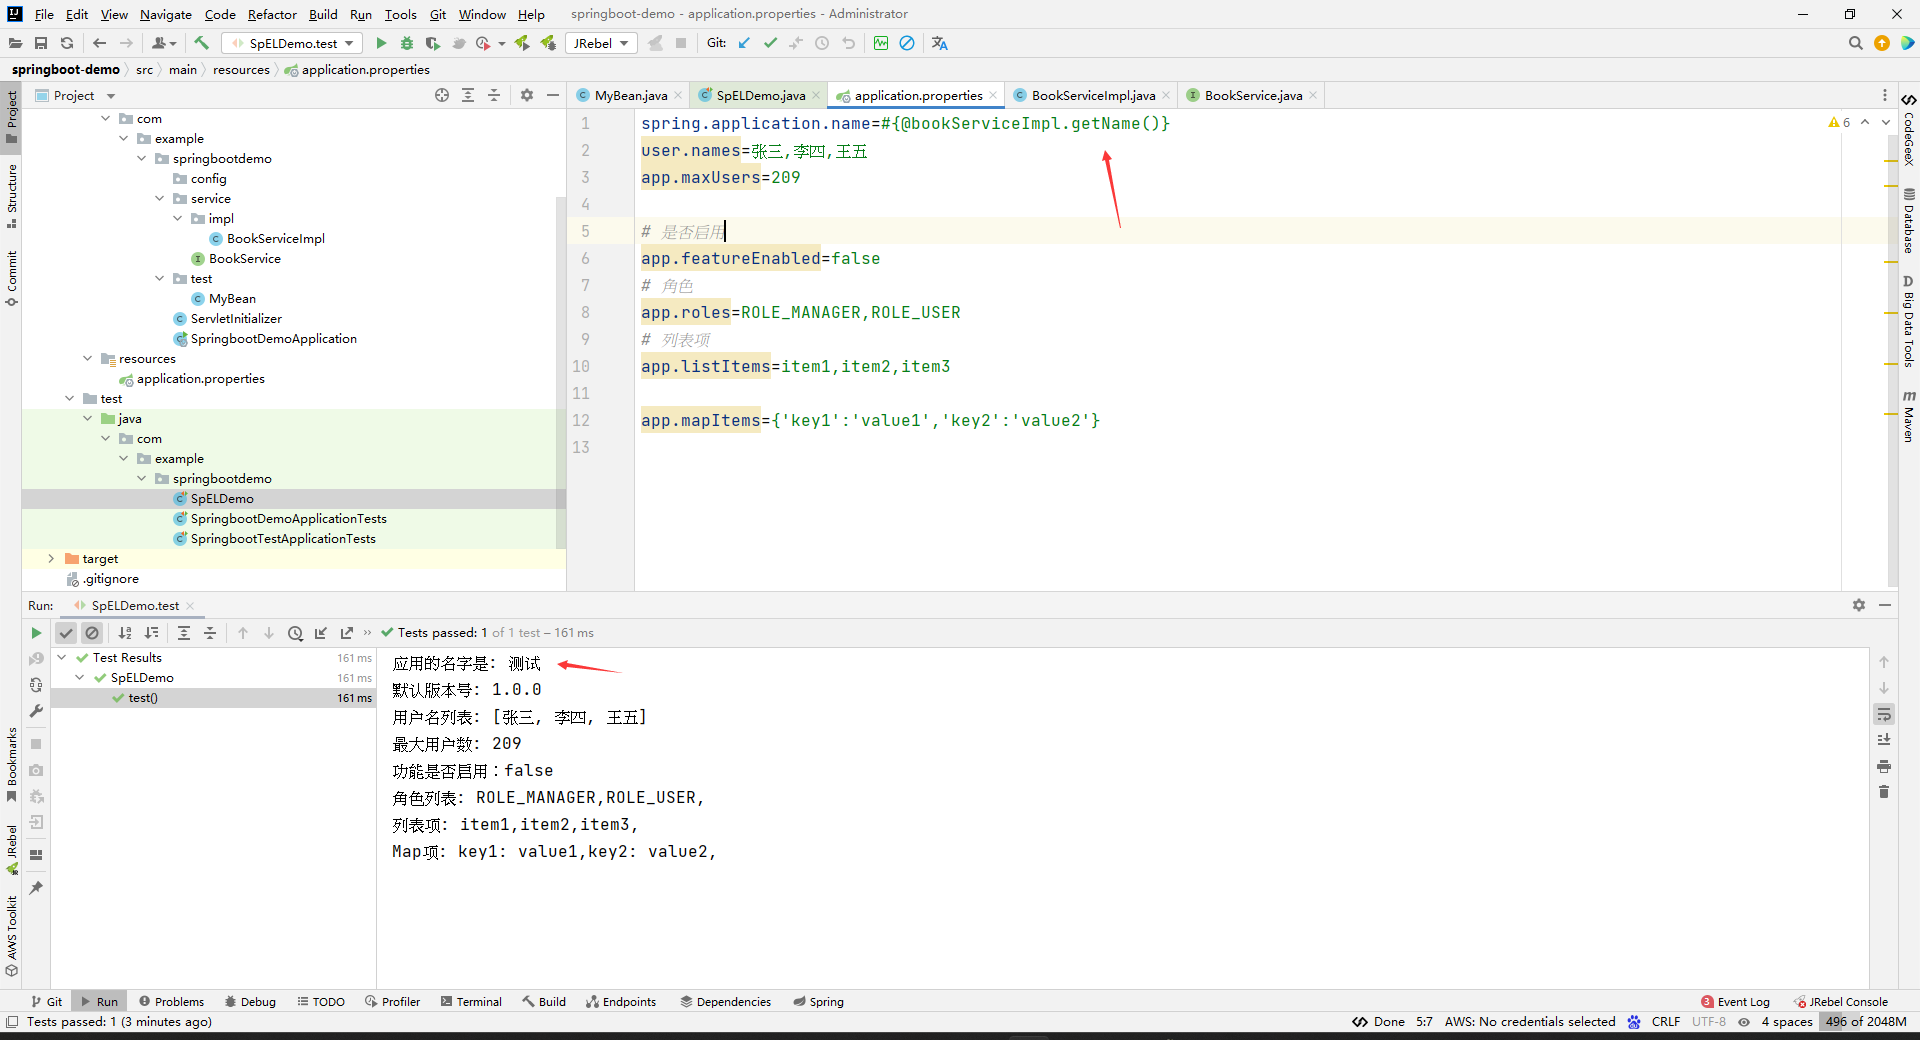Toggle soft-wrap in console output
Image resolution: width=1920 pixels, height=1040 pixels.
(x=1884, y=714)
